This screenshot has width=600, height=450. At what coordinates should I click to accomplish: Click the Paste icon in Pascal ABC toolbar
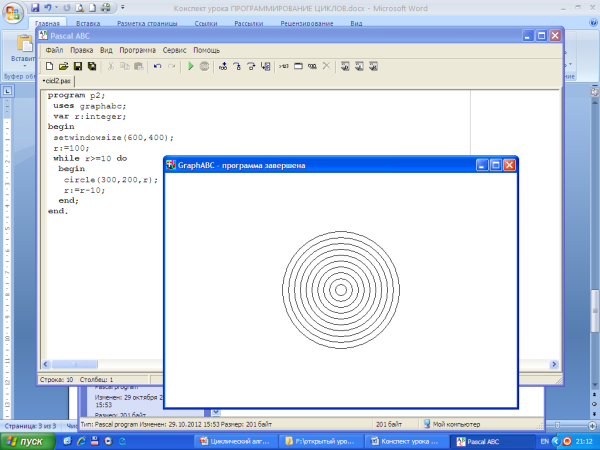tap(138, 67)
